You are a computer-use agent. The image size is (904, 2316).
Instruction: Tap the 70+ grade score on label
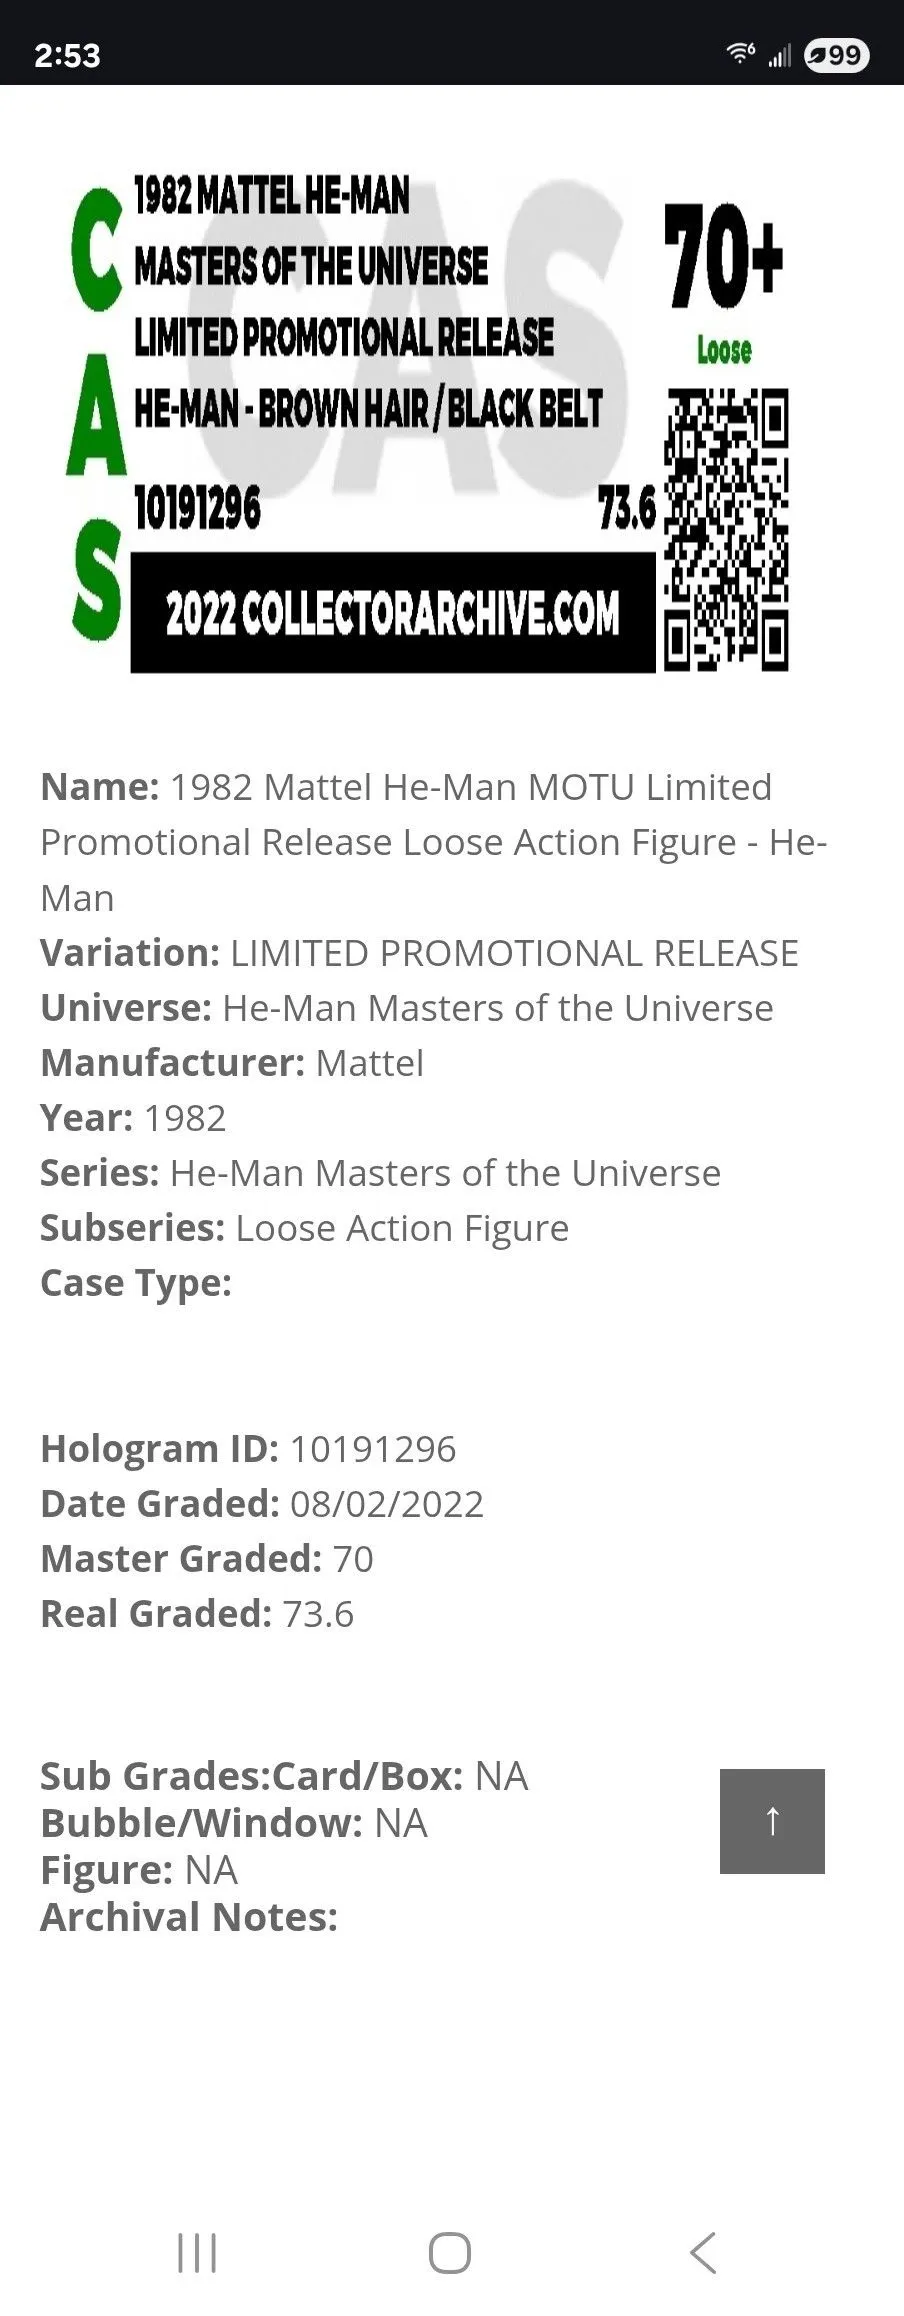[x=723, y=256]
